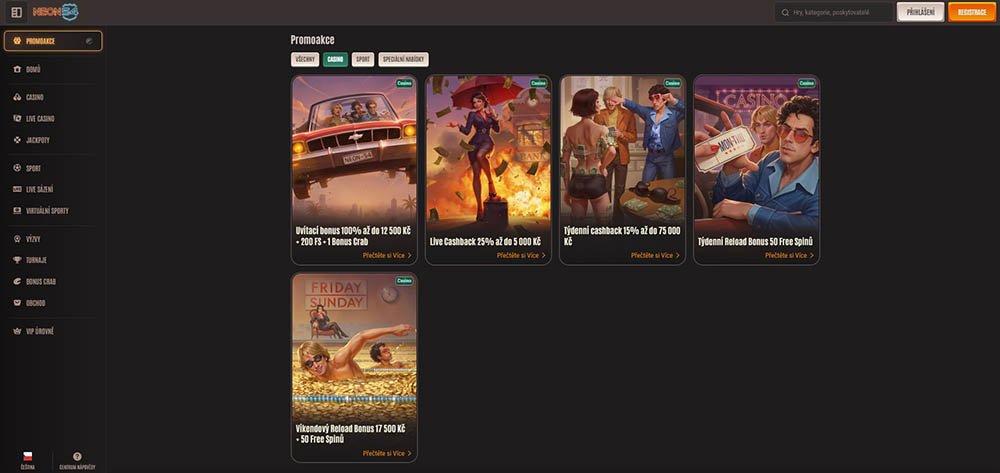Go to Domů in sidebar
This screenshot has height=473, width=1000.
coord(33,69)
